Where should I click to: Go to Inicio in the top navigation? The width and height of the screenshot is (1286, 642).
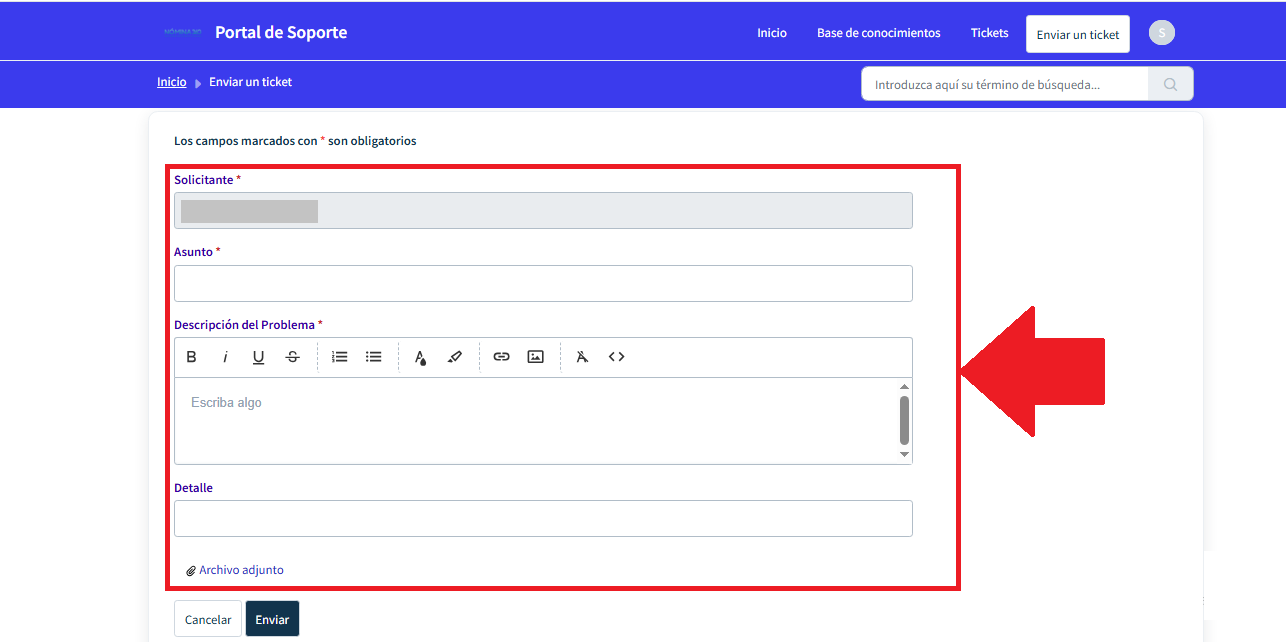point(772,33)
